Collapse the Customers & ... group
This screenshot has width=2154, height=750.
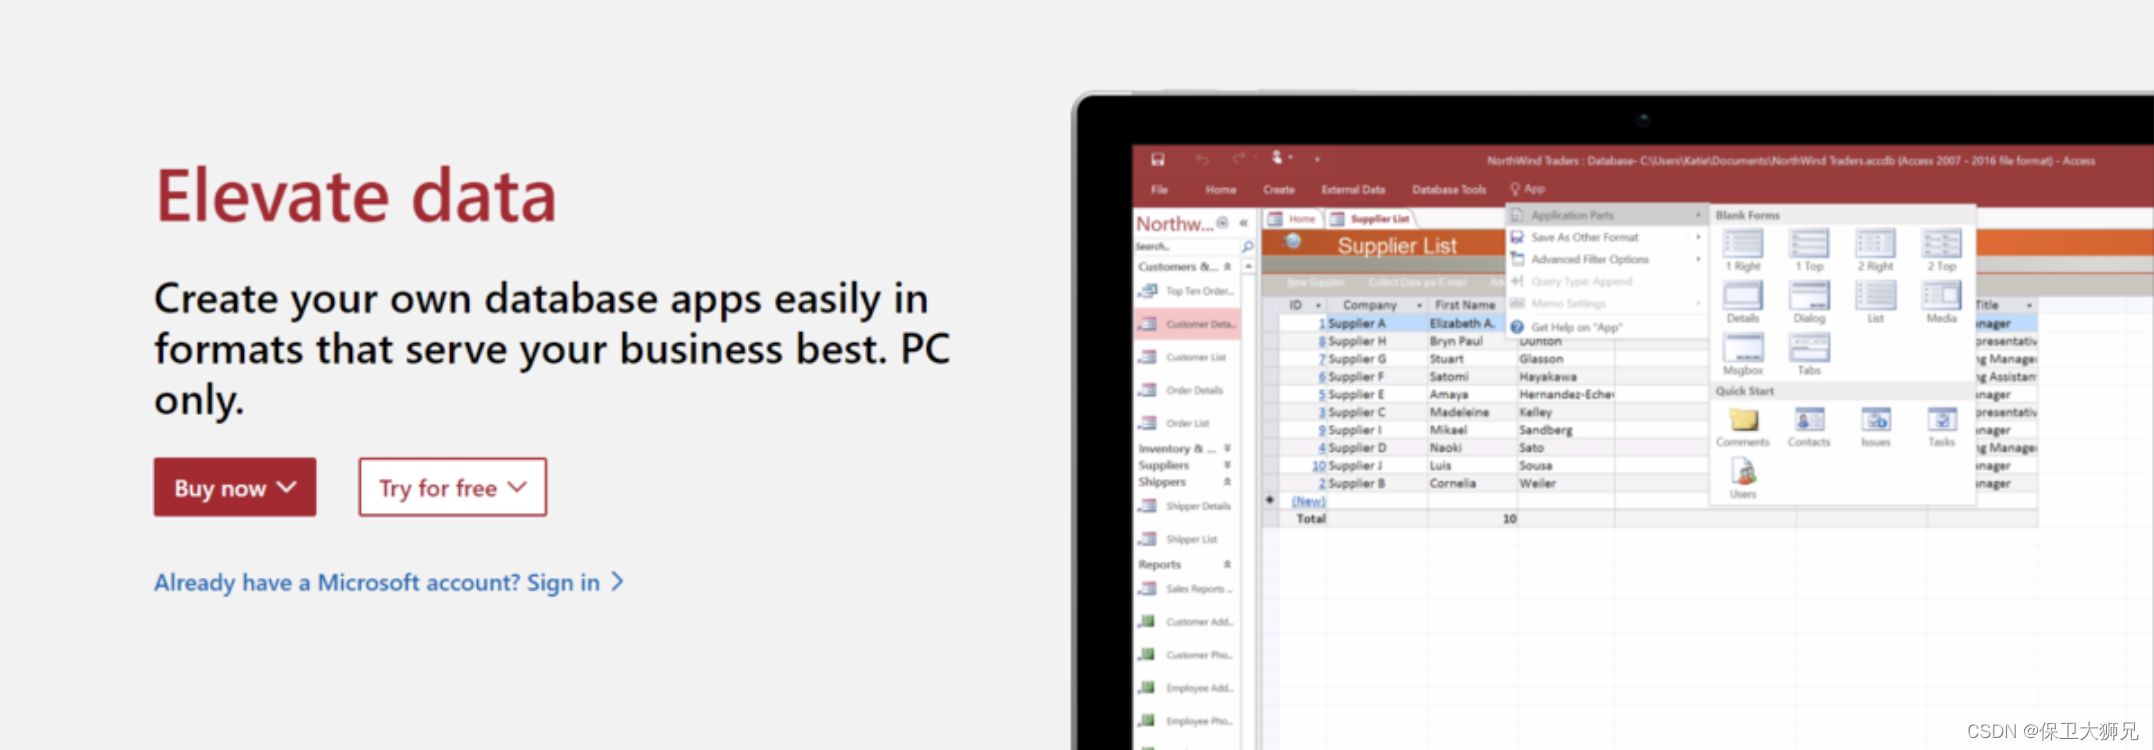click(x=1185, y=267)
